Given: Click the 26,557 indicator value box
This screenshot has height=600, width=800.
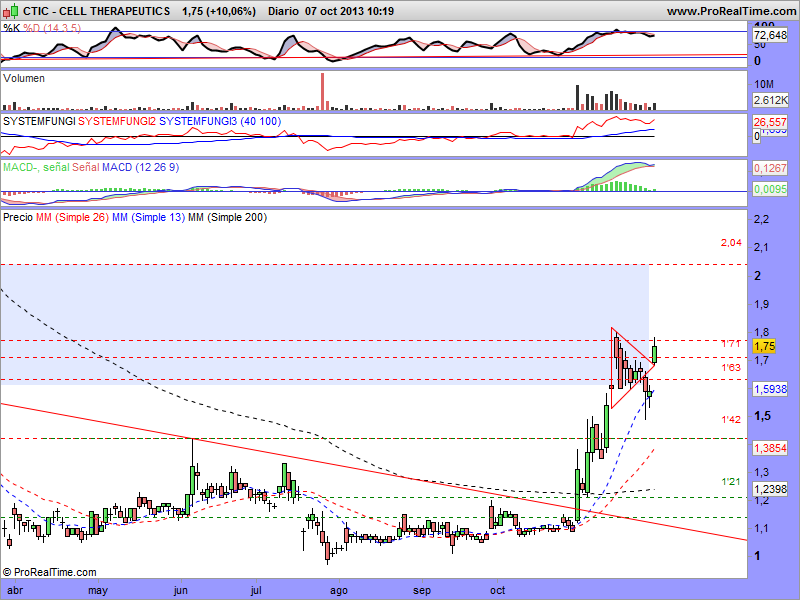Looking at the screenshot, I should point(770,122).
